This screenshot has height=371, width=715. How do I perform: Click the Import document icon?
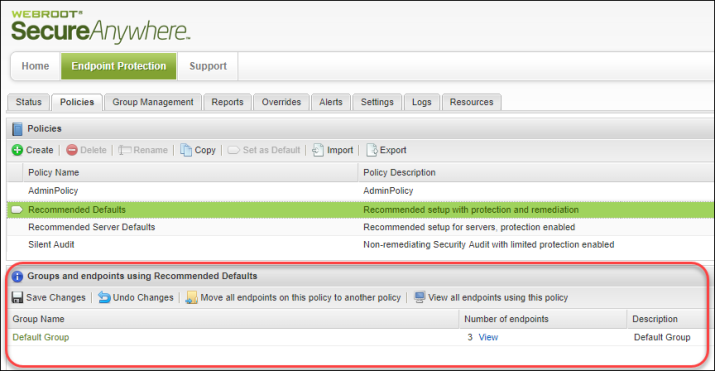pos(318,150)
